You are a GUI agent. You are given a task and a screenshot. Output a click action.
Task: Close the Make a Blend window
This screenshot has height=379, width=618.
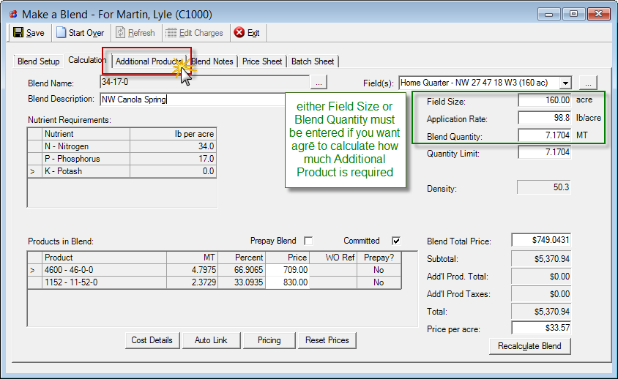(x=599, y=14)
